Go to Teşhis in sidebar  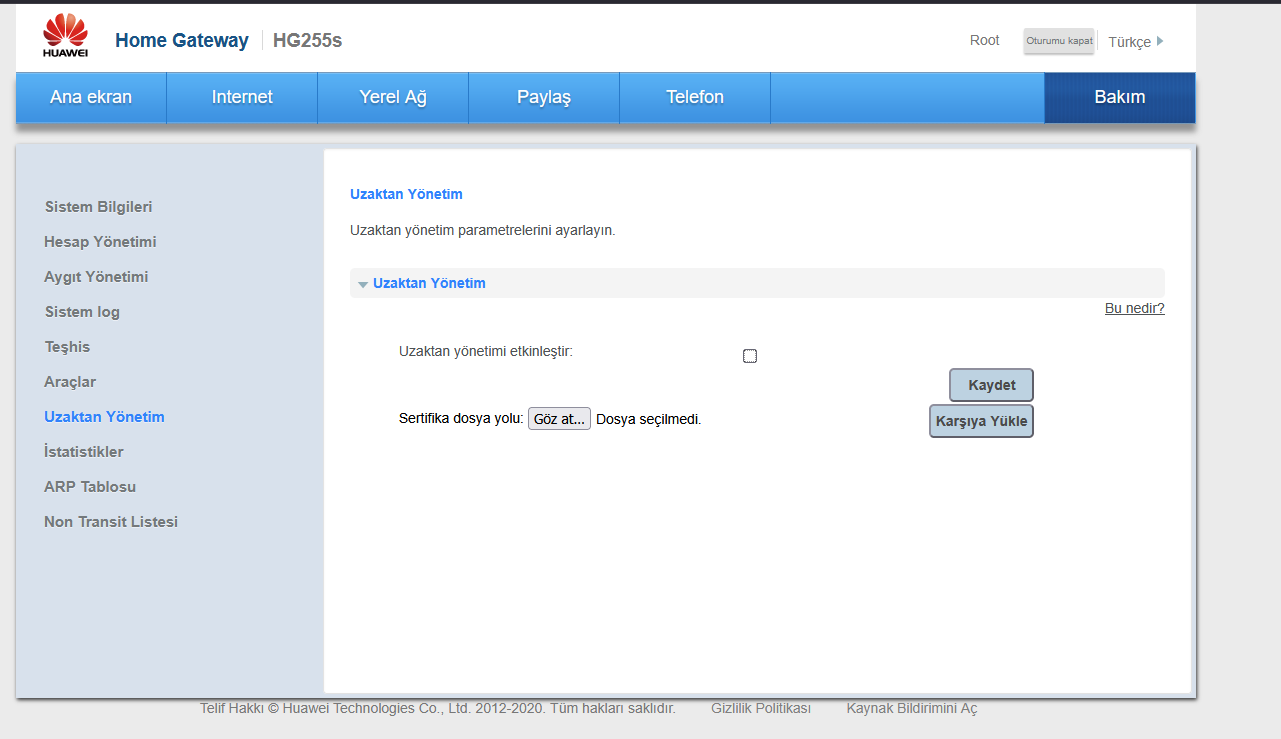pyautogui.click(x=67, y=347)
